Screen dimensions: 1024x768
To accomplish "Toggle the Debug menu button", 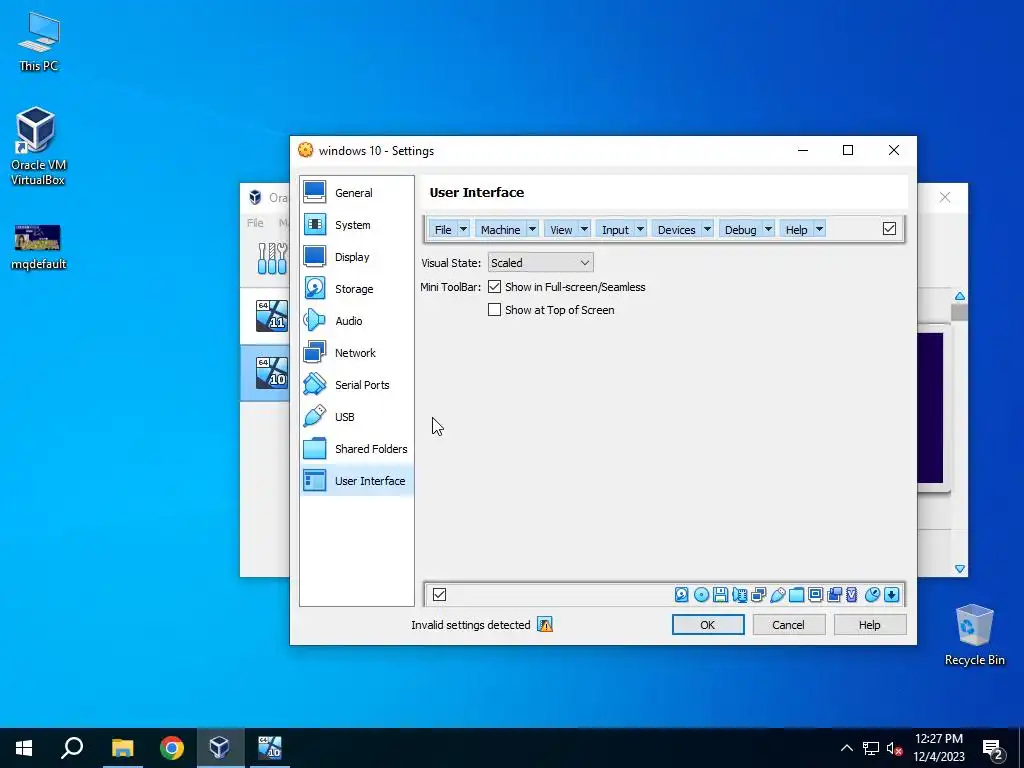I will tap(740, 229).
